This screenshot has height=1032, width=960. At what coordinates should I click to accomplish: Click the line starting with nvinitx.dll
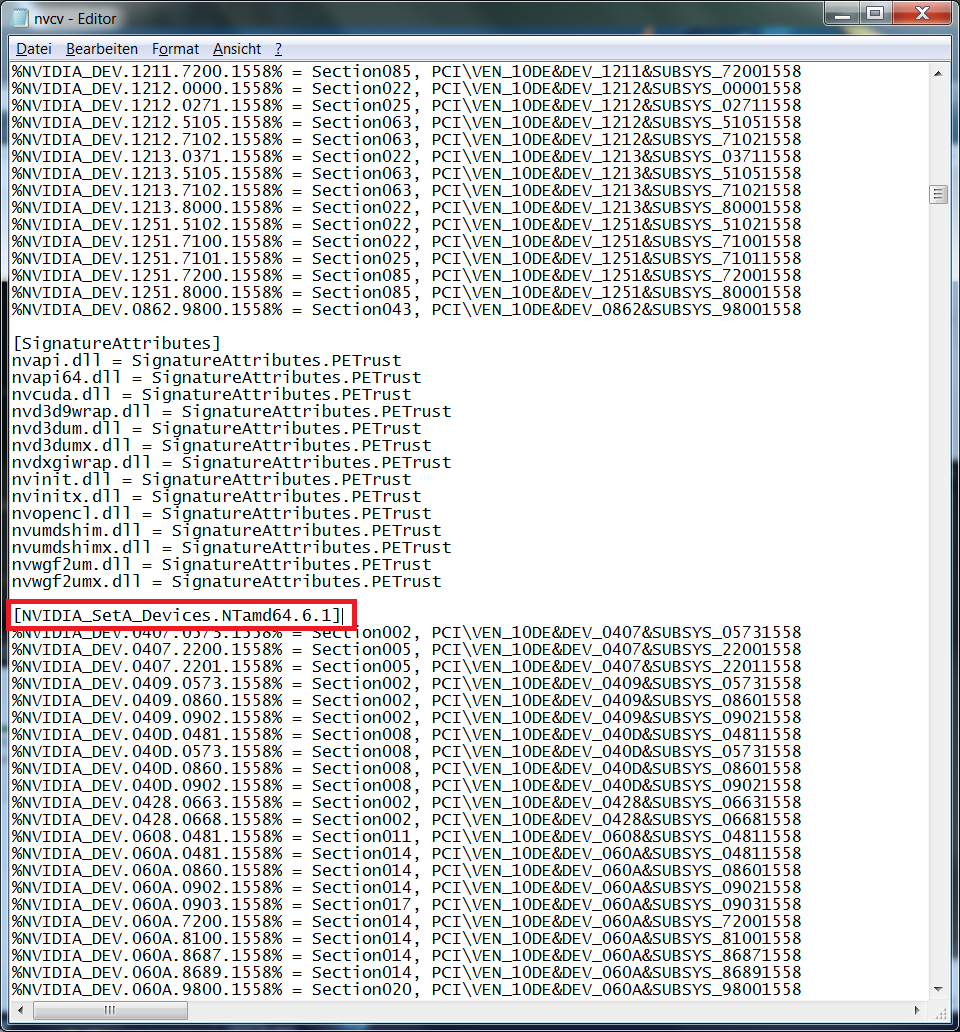click(x=216, y=497)
